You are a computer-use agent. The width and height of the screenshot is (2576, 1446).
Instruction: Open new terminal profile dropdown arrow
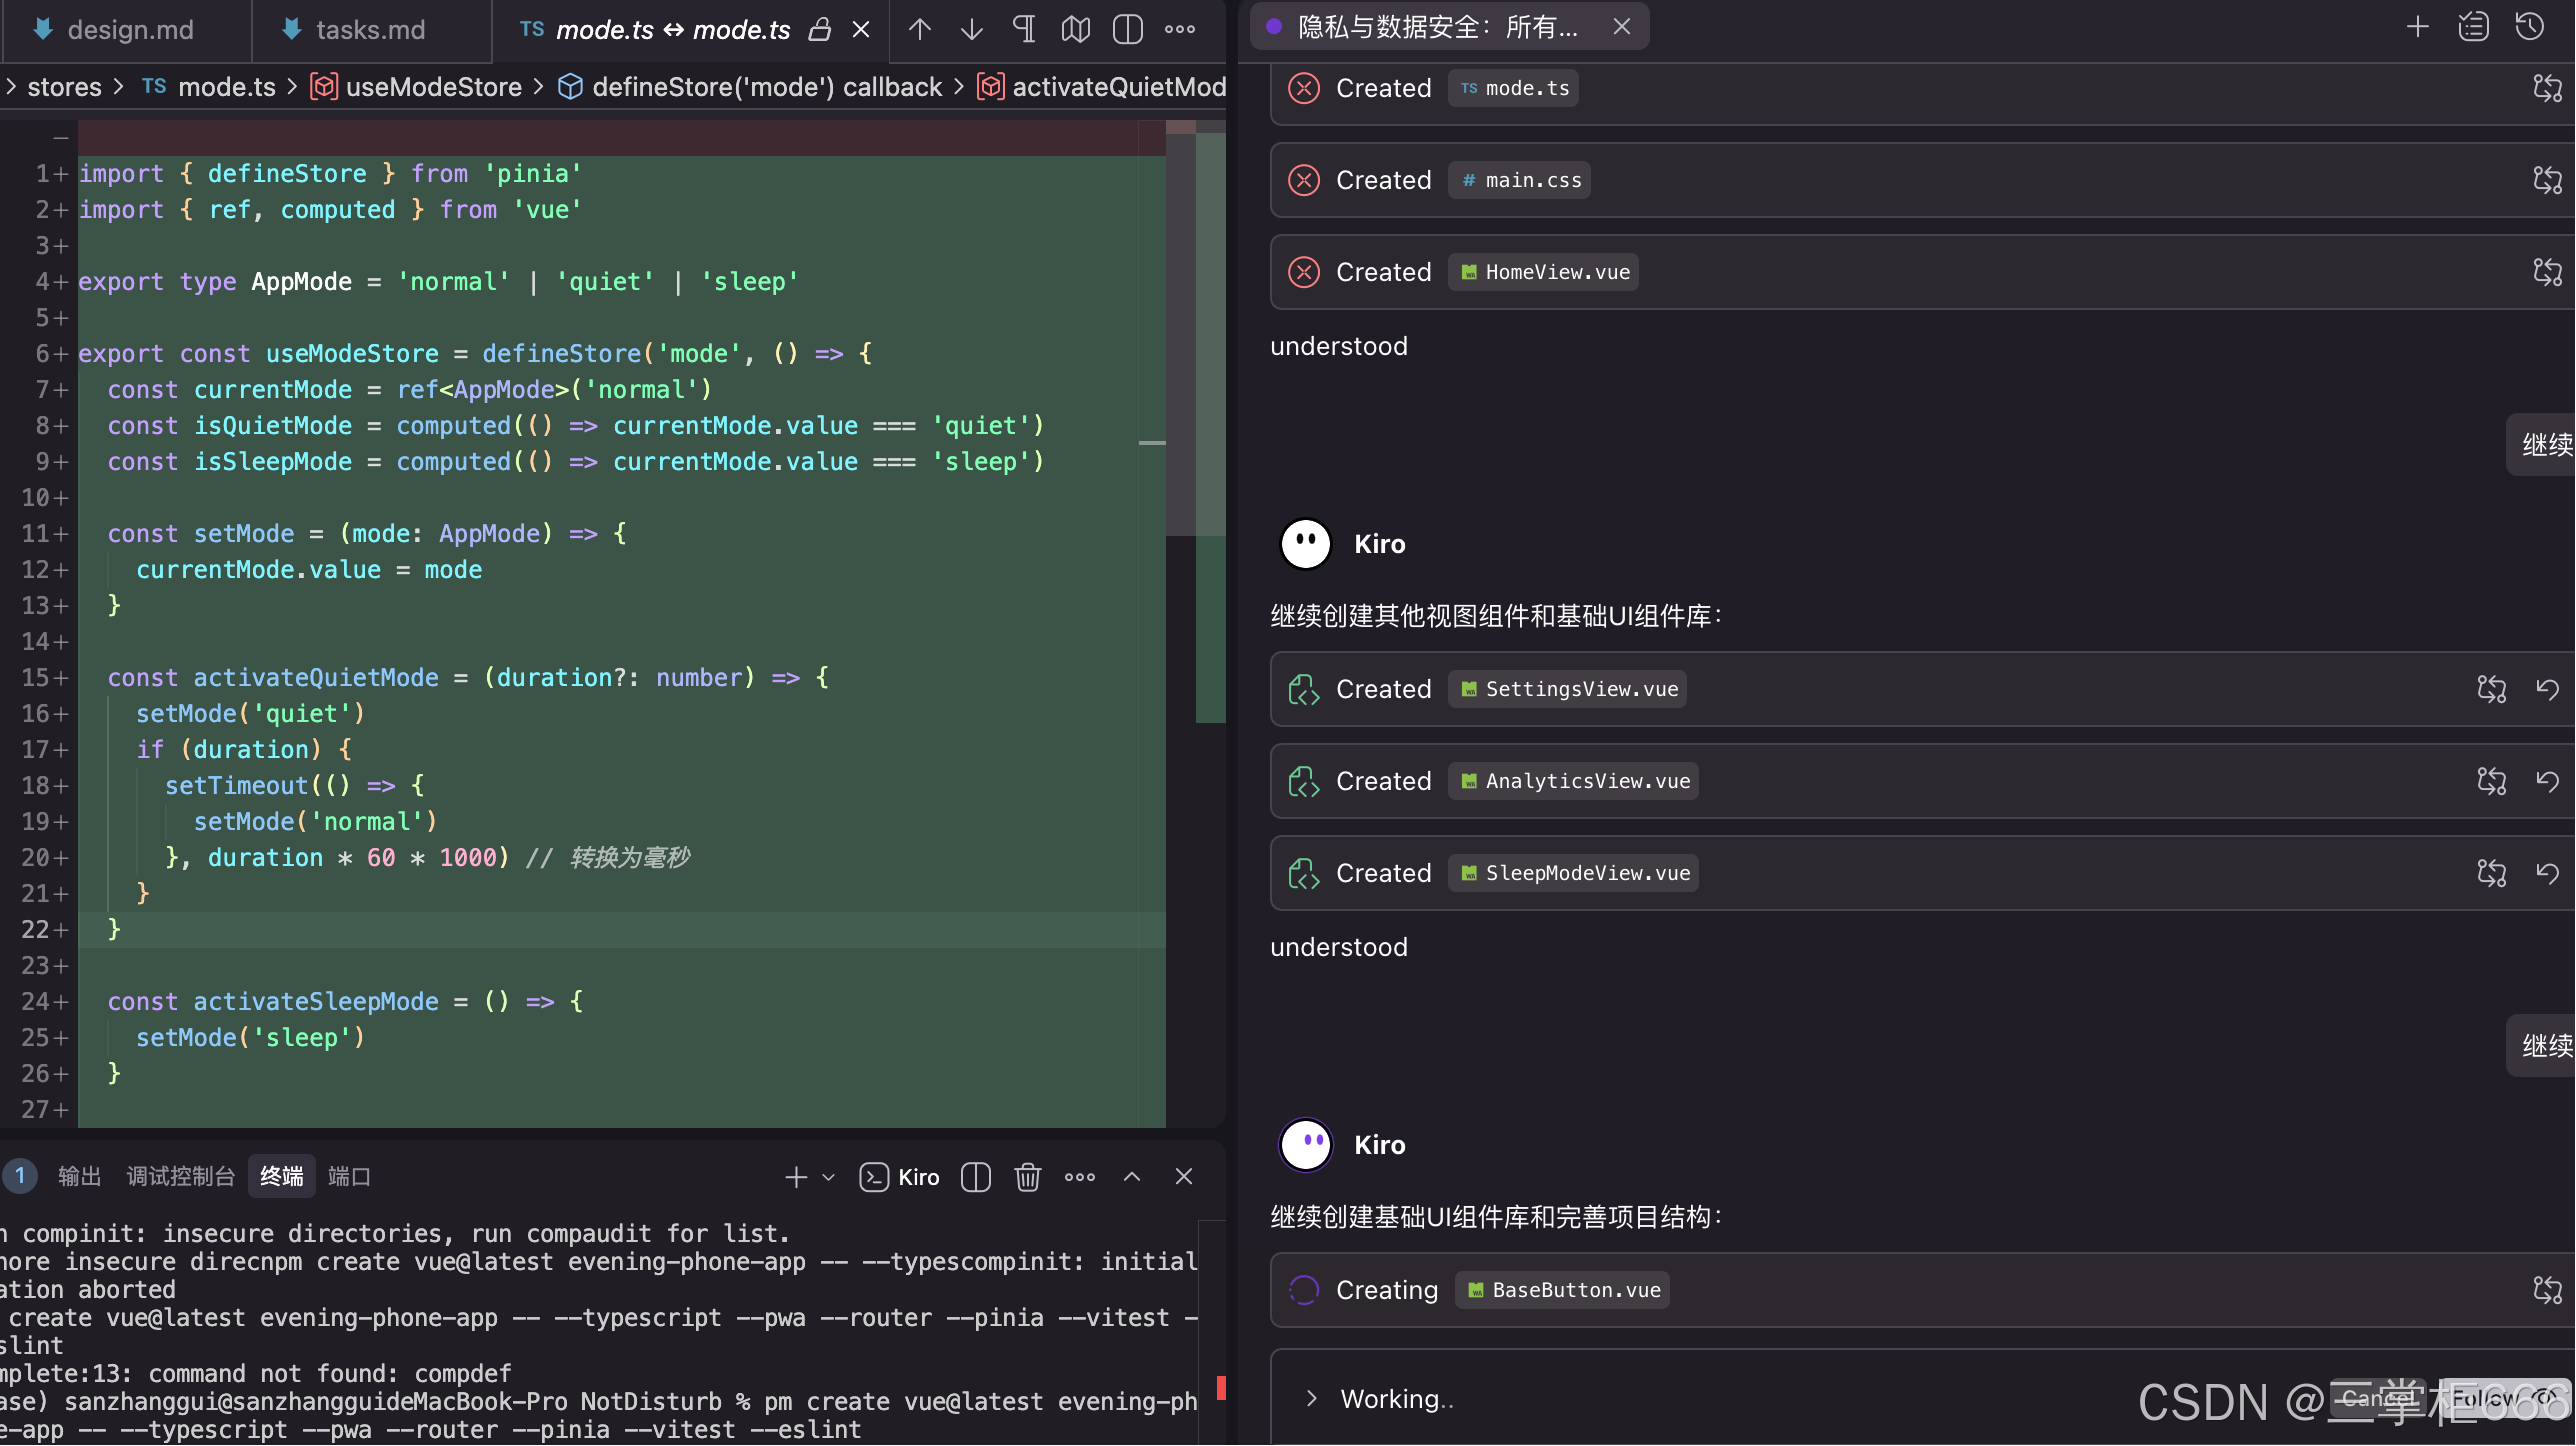pyautogui.click(x=828, y=1177)
